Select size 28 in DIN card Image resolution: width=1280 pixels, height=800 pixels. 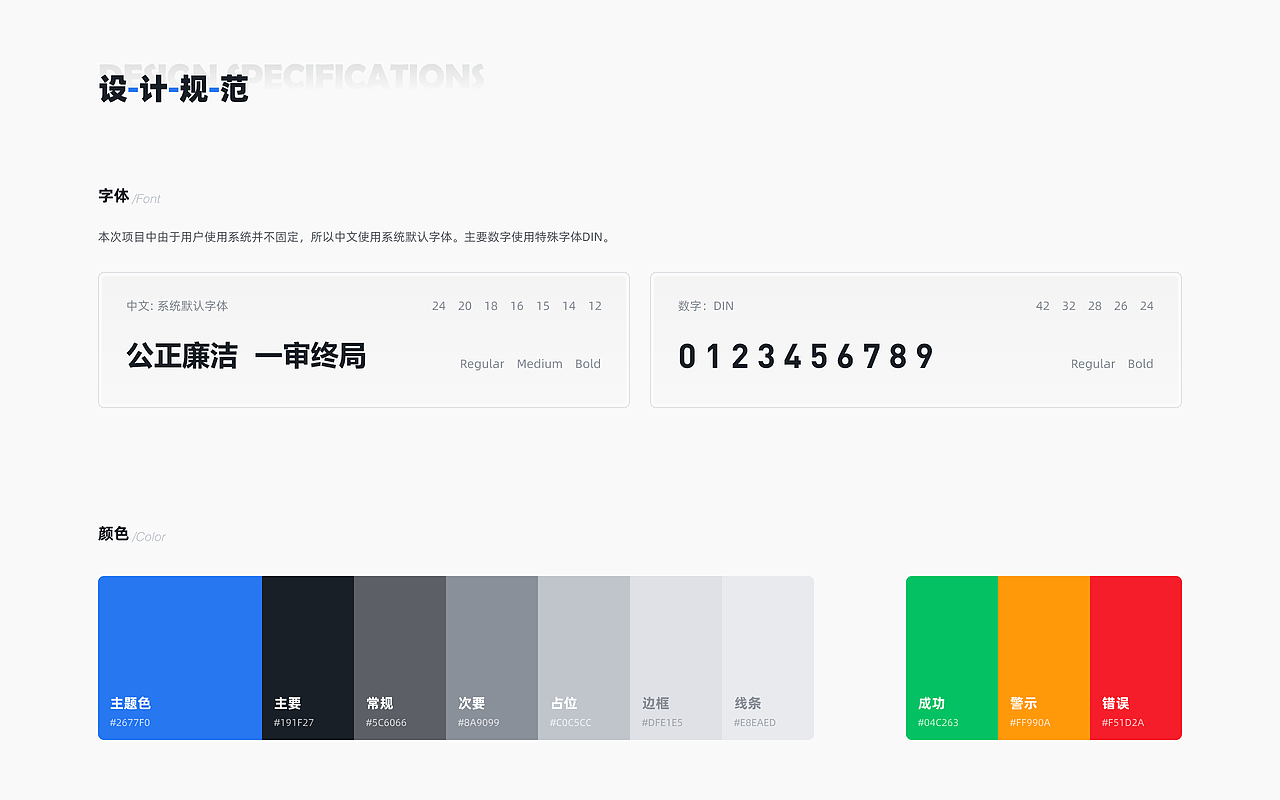coord(1095,306)
